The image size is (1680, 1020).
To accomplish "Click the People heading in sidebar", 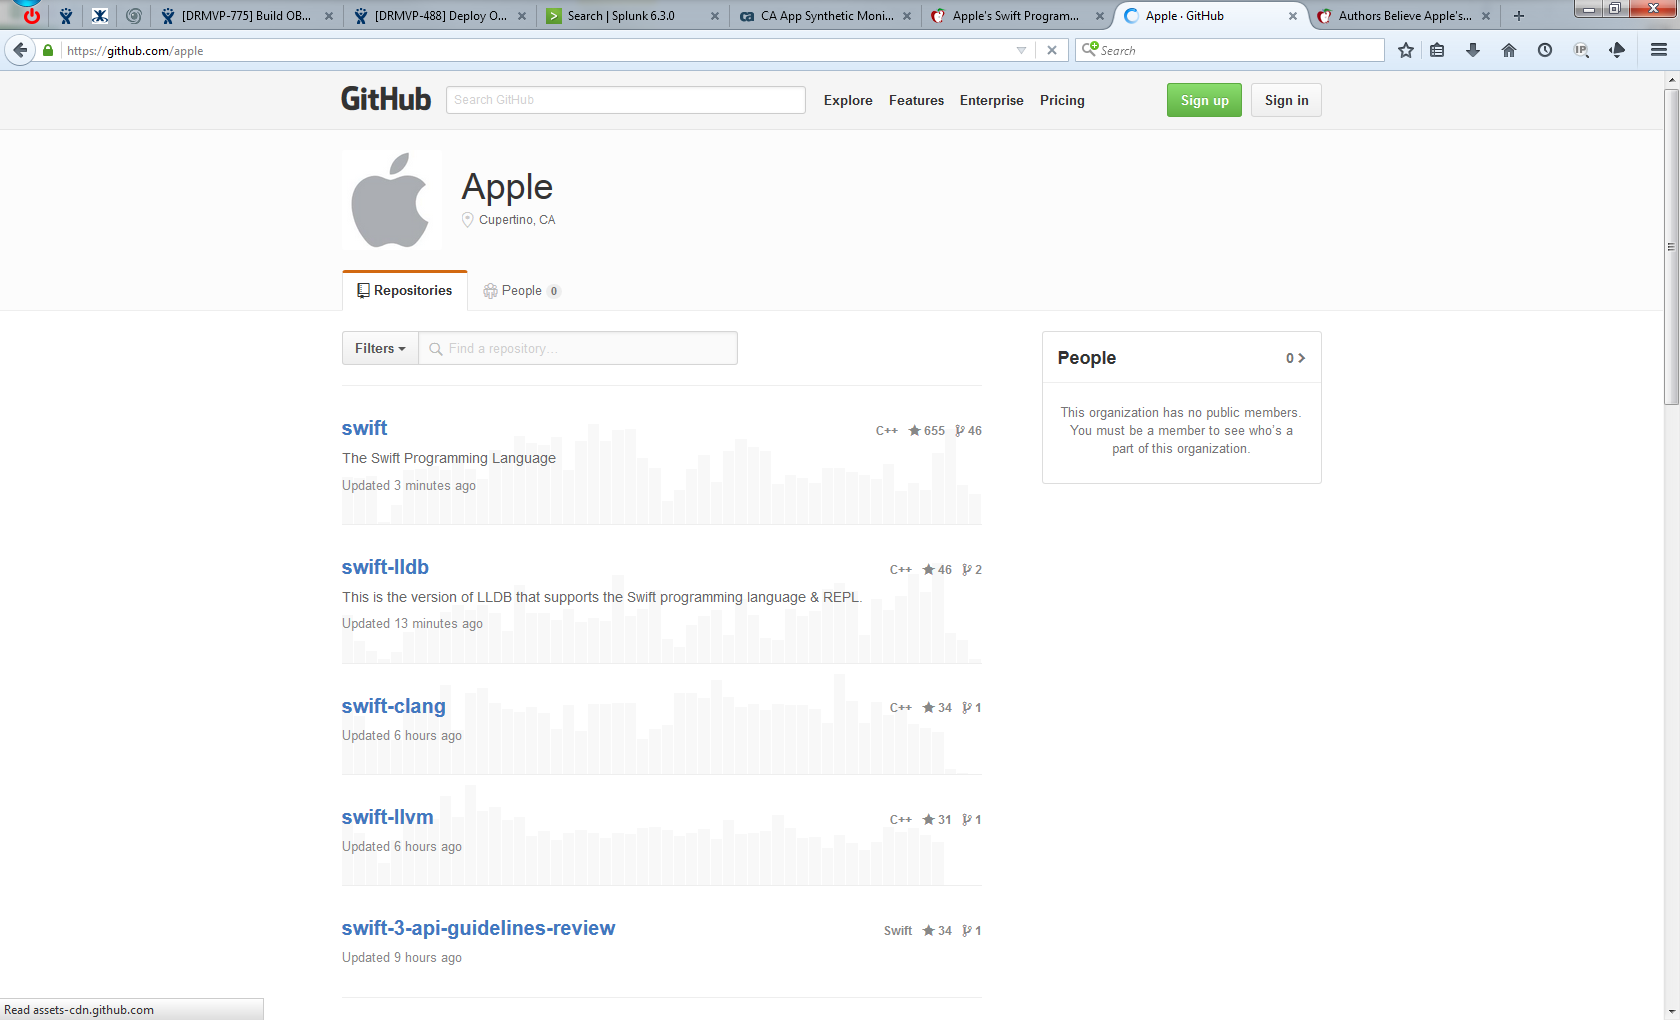I will coord(1087,358).
